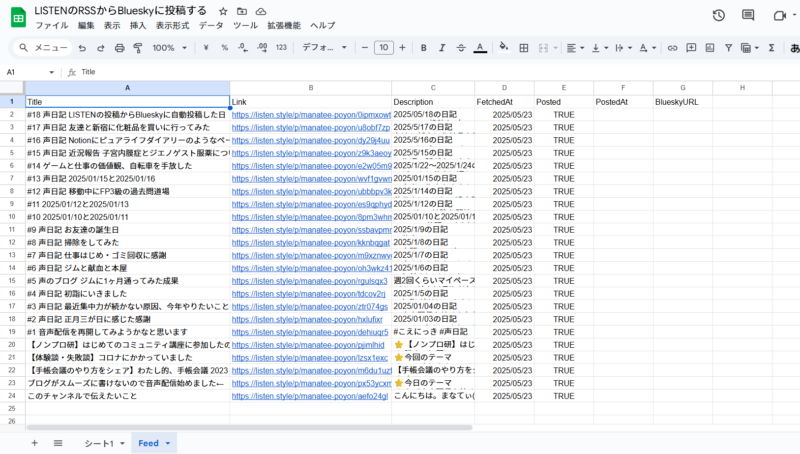Screen dimensions: 800x454
Task: Open the Name box dropdown arrow
Action: (52, 72)
